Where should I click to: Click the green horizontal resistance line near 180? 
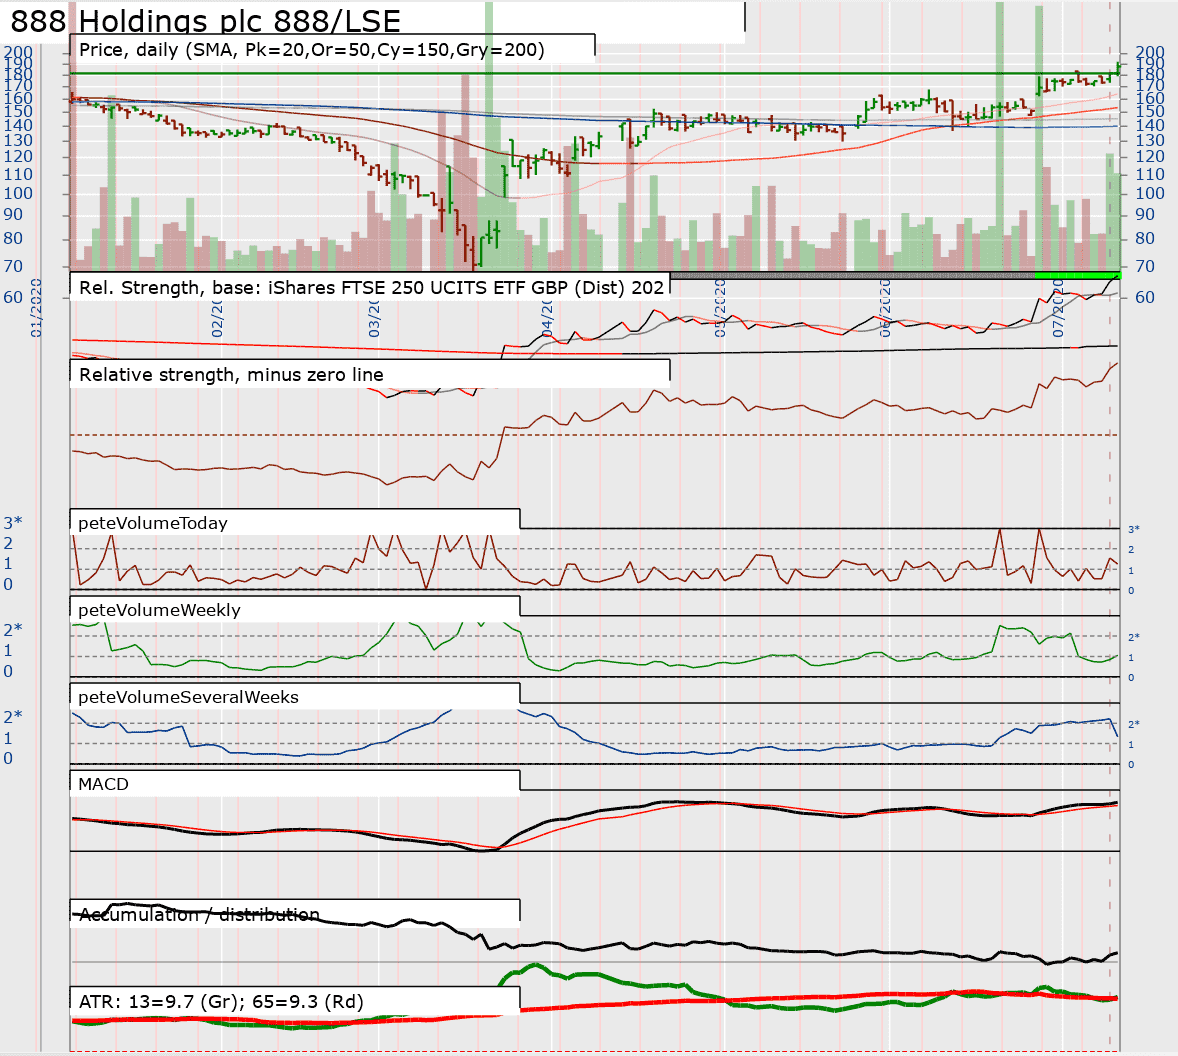tap(595, 74)
